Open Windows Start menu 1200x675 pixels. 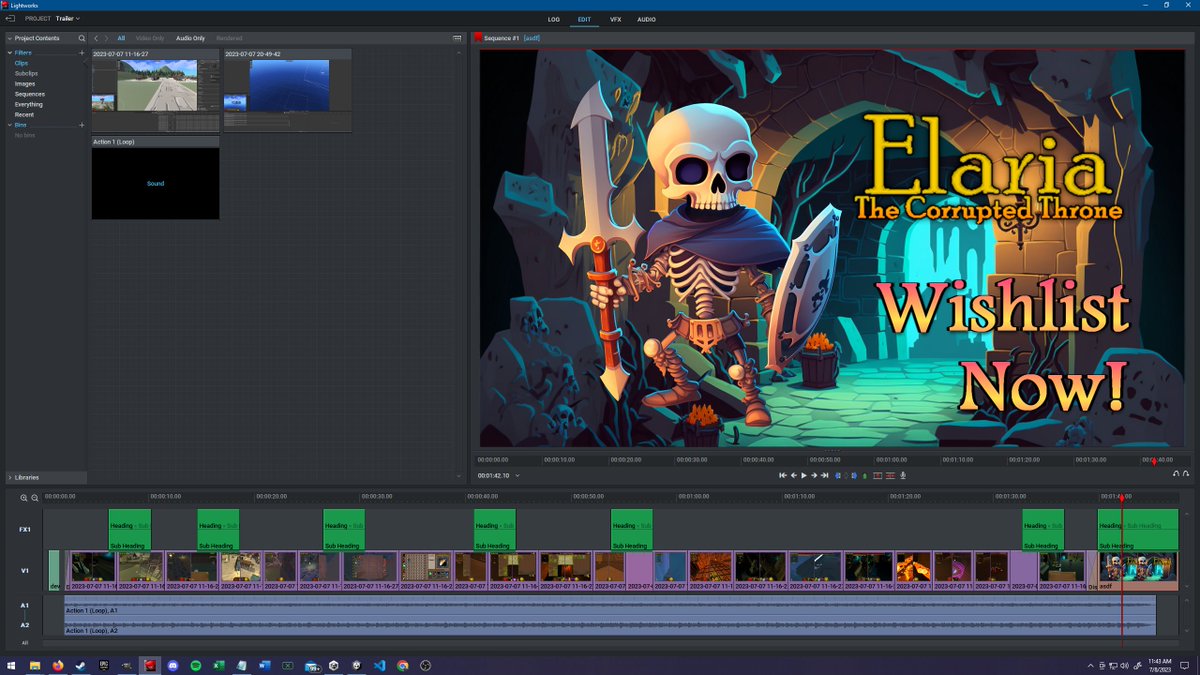pos(12,665)
